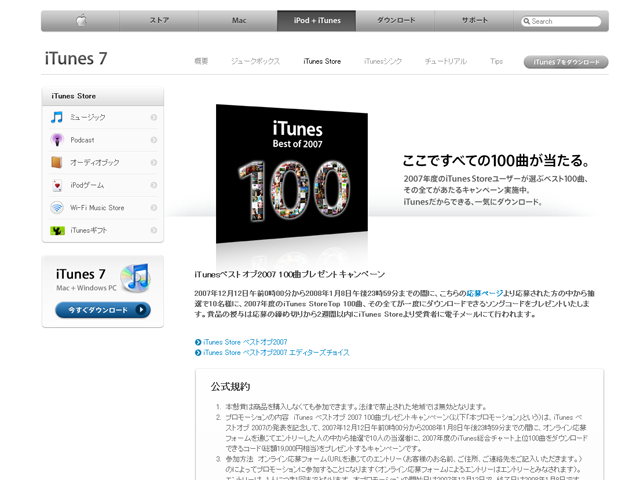Screen dimensions: 640x480
Task: Open the Mac tab
Action: (239, 20)
